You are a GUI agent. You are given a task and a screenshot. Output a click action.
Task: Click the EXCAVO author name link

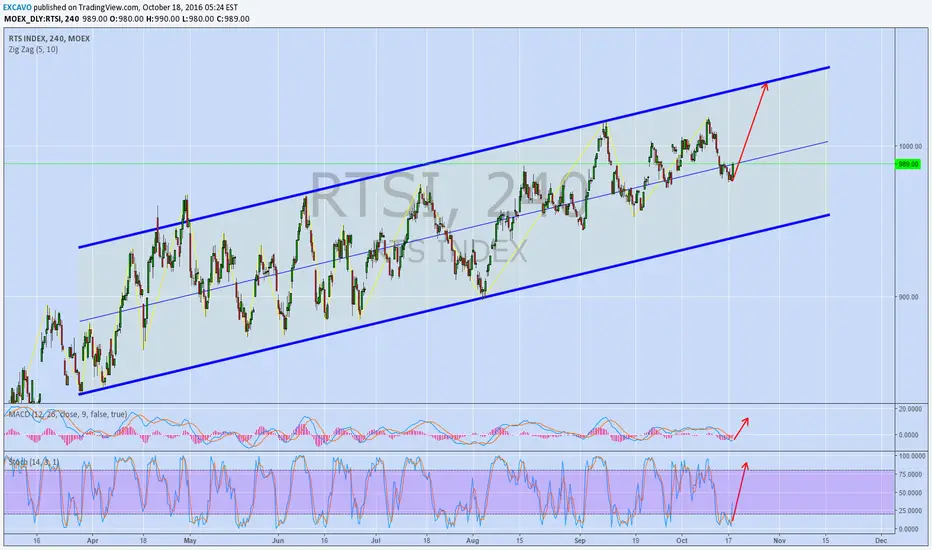click(x=17, y=7)
